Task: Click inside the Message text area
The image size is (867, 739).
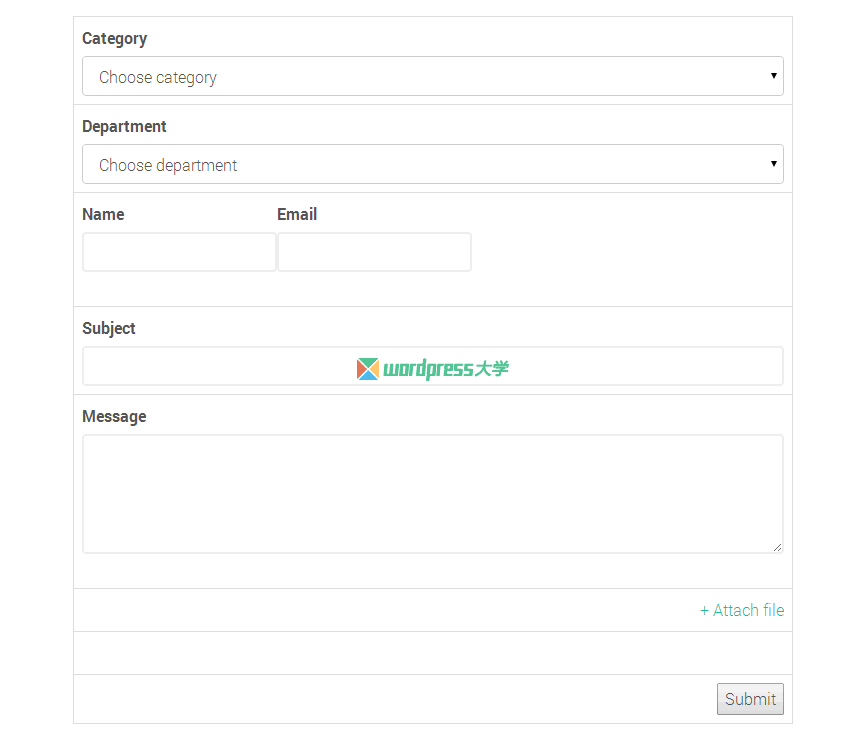Action: [432, 494]
